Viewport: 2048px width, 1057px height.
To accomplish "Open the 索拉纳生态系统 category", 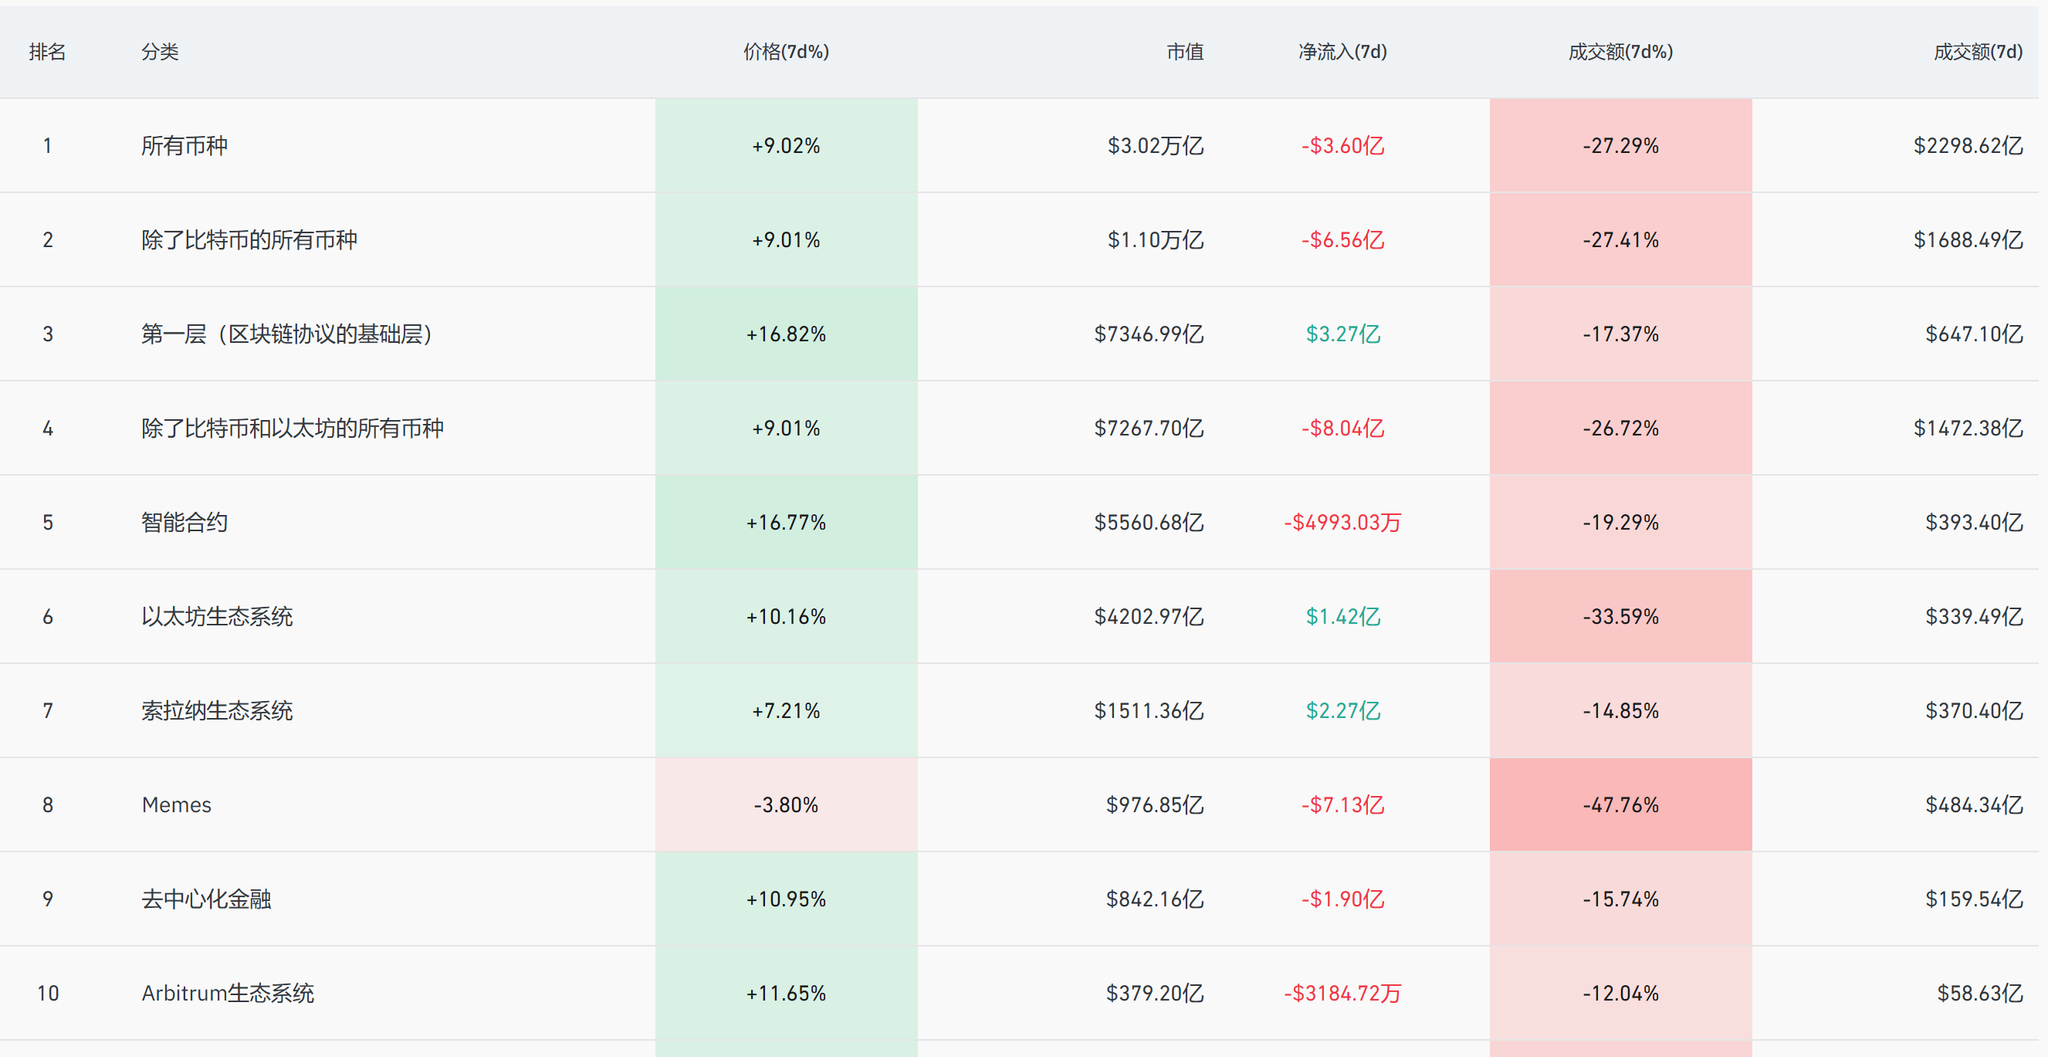I will [217, 710].
